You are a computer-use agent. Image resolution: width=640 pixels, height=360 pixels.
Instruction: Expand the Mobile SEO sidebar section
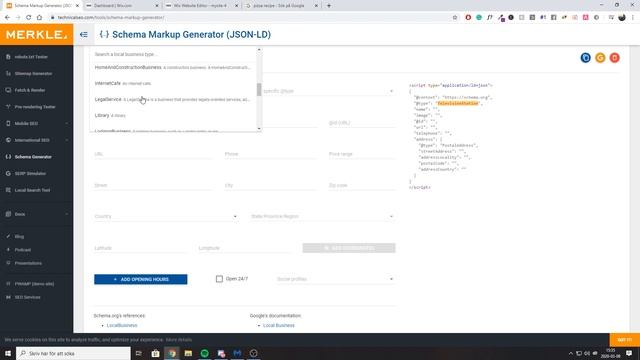click(37, 123)
